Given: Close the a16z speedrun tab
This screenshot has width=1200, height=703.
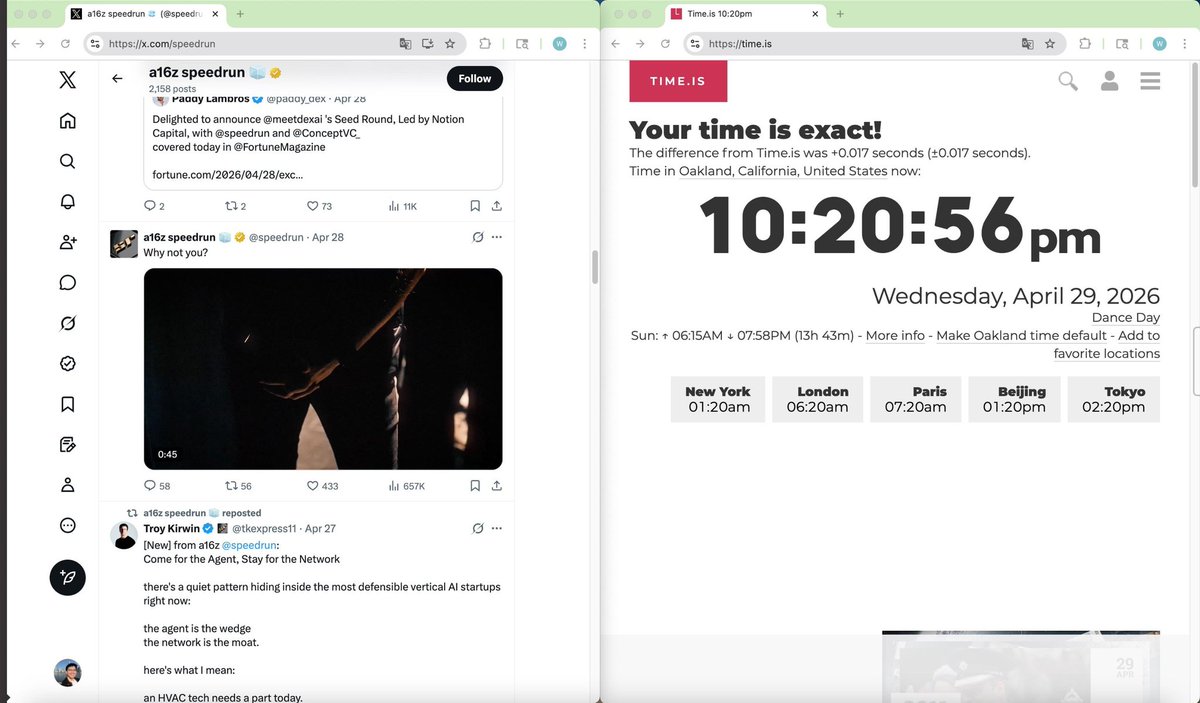Looking at the screenshot, I should (213, 14).
